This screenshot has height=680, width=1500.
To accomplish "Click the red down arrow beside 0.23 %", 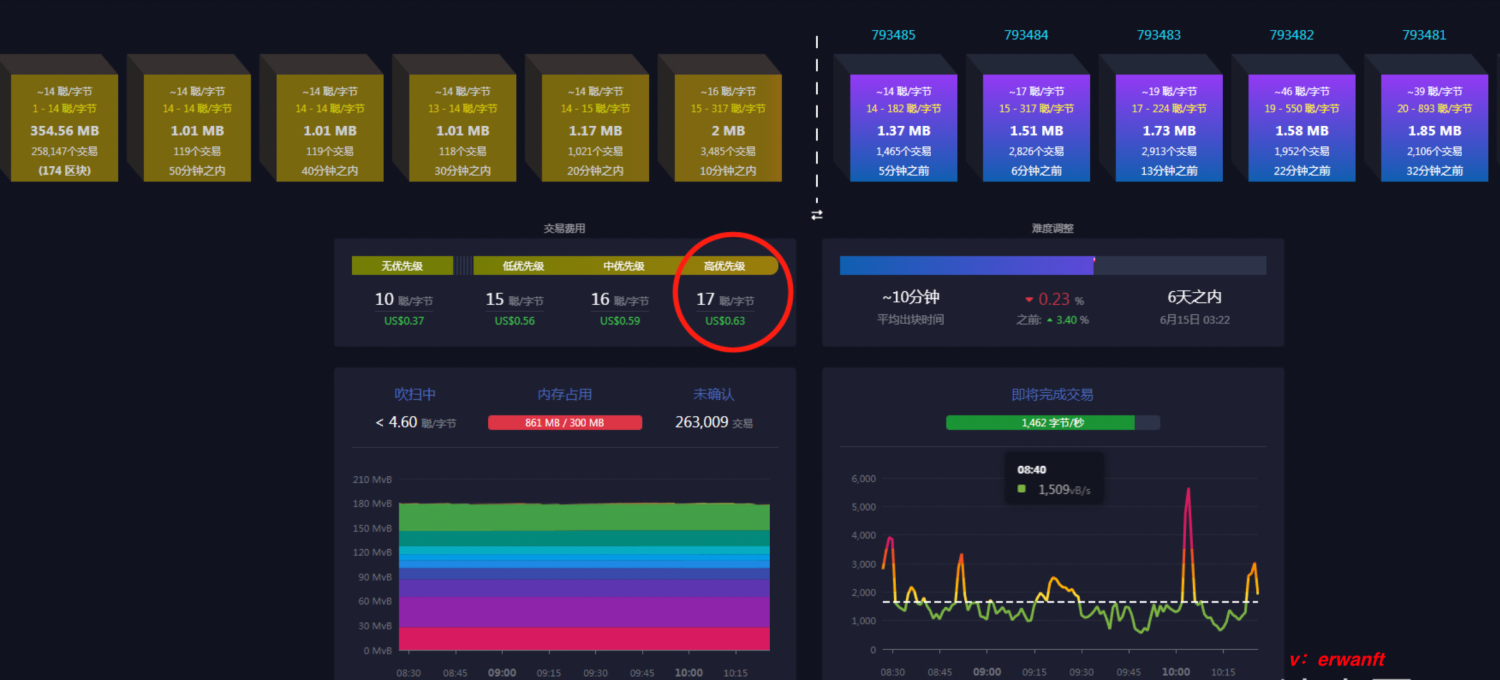I will coord(1029,299).
